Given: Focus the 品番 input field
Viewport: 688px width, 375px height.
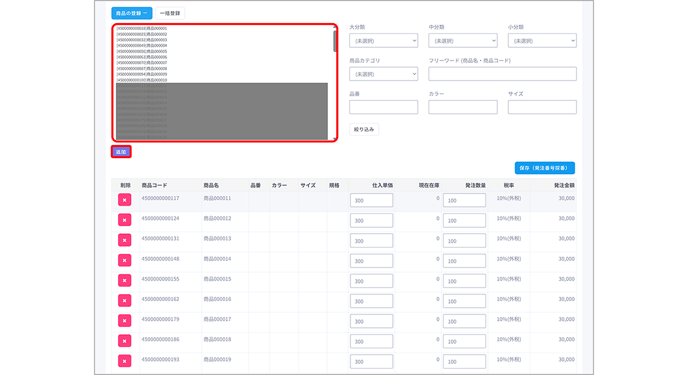Looking at the screenshot, I should coord(383,107).
